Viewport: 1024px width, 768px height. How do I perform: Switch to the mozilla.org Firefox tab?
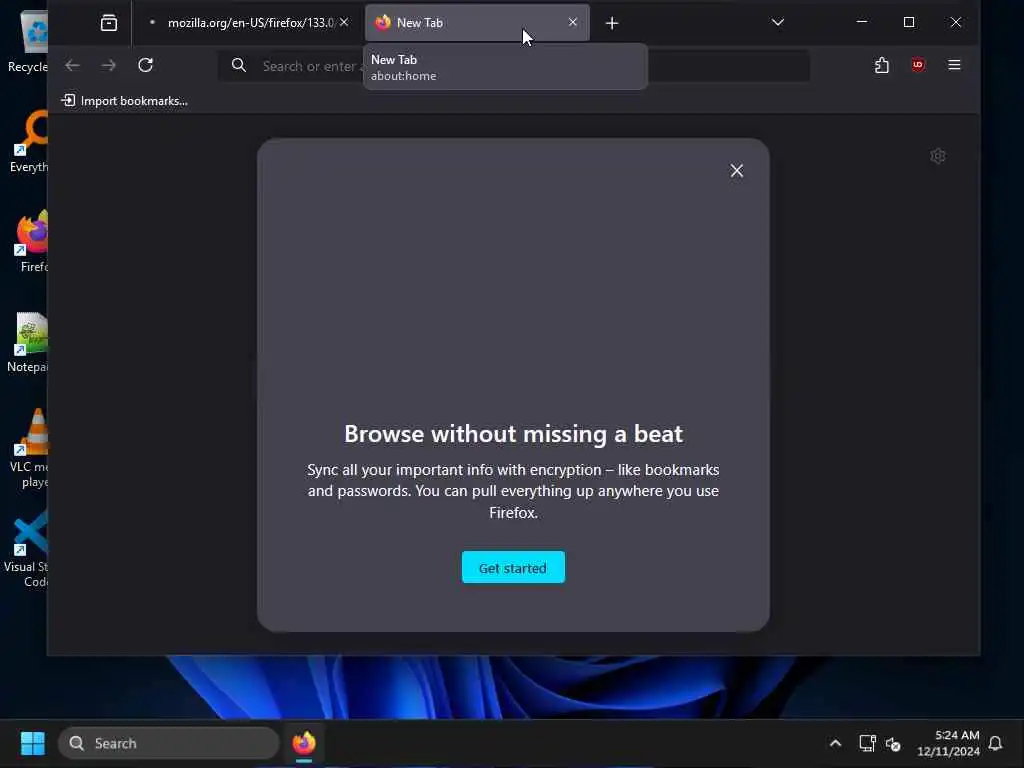pyautogui.click(x=249, y=23)
